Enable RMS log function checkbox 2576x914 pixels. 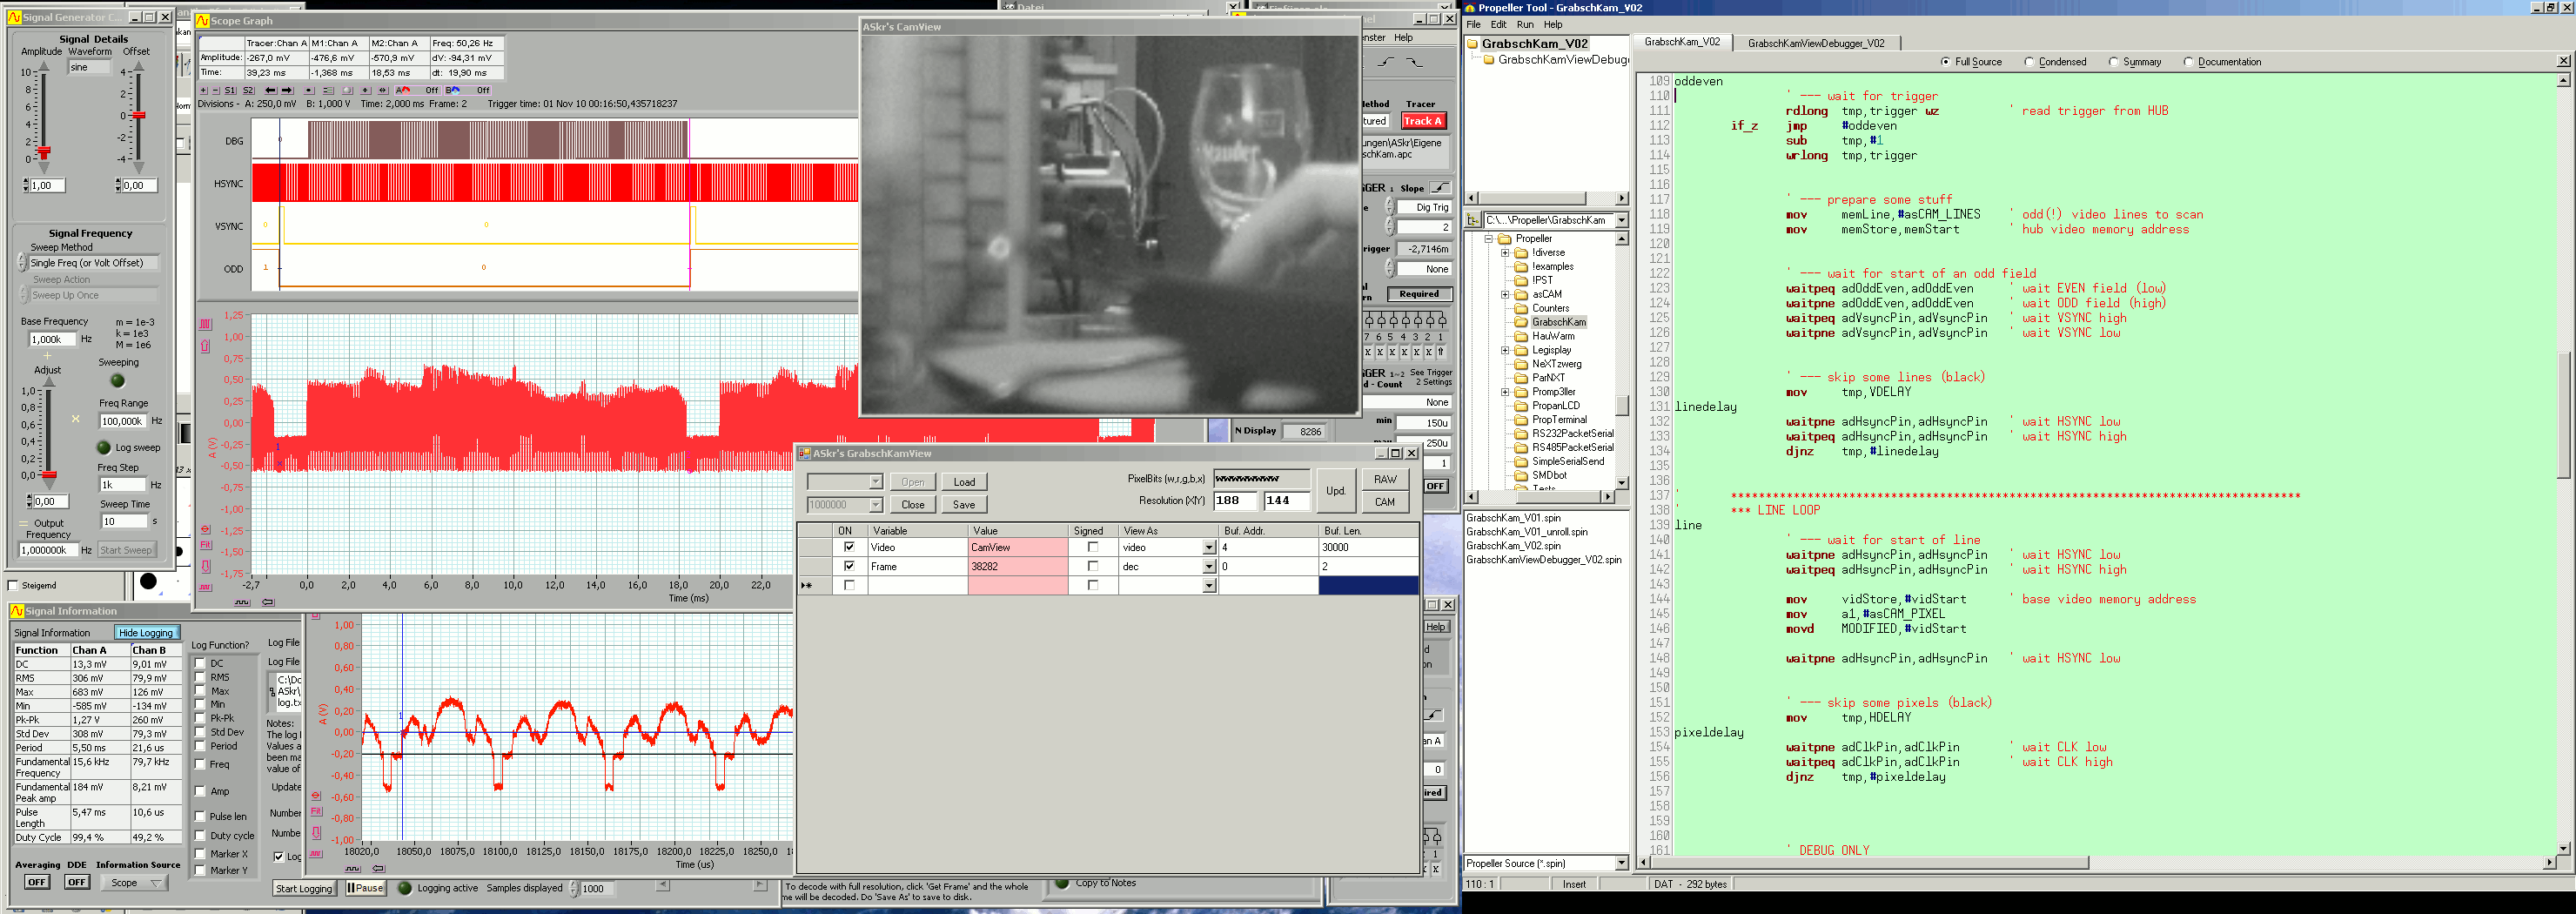(200, 677)
